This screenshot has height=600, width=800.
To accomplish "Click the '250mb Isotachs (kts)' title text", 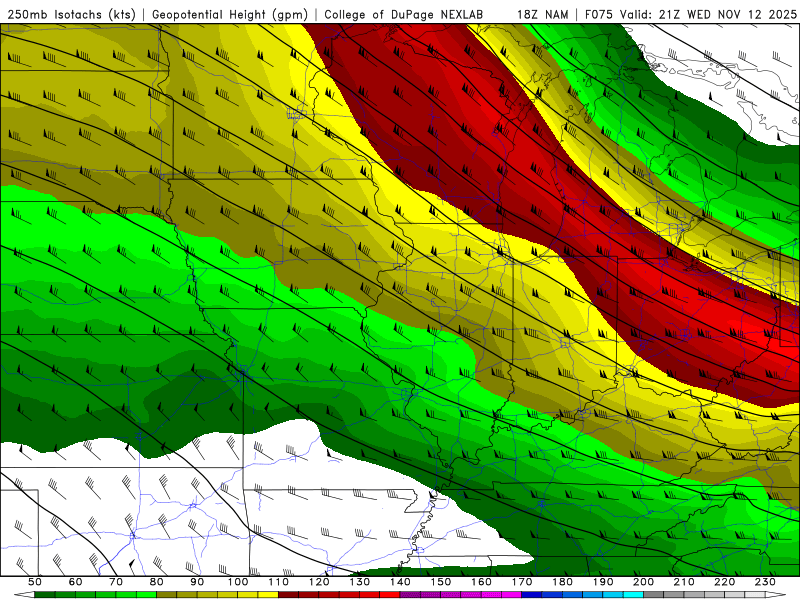I will point(71,14).
